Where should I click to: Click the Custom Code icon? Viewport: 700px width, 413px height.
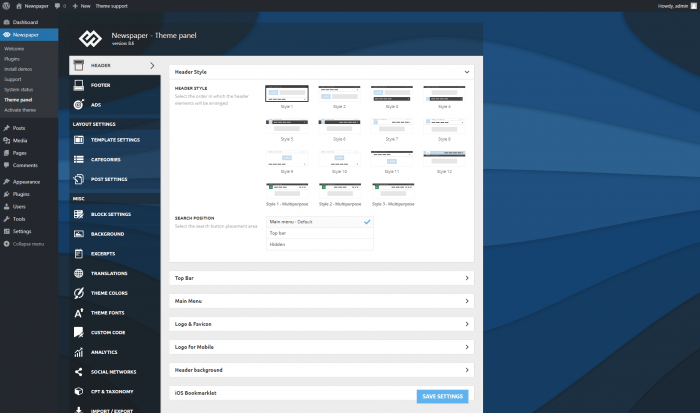pos(79,332)
